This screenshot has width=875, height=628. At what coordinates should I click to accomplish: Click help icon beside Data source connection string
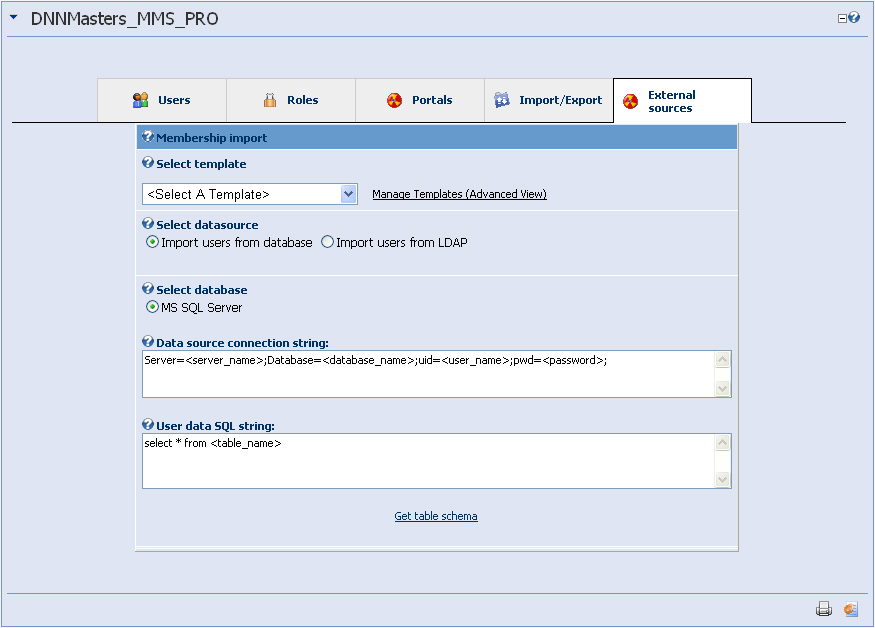147,341
